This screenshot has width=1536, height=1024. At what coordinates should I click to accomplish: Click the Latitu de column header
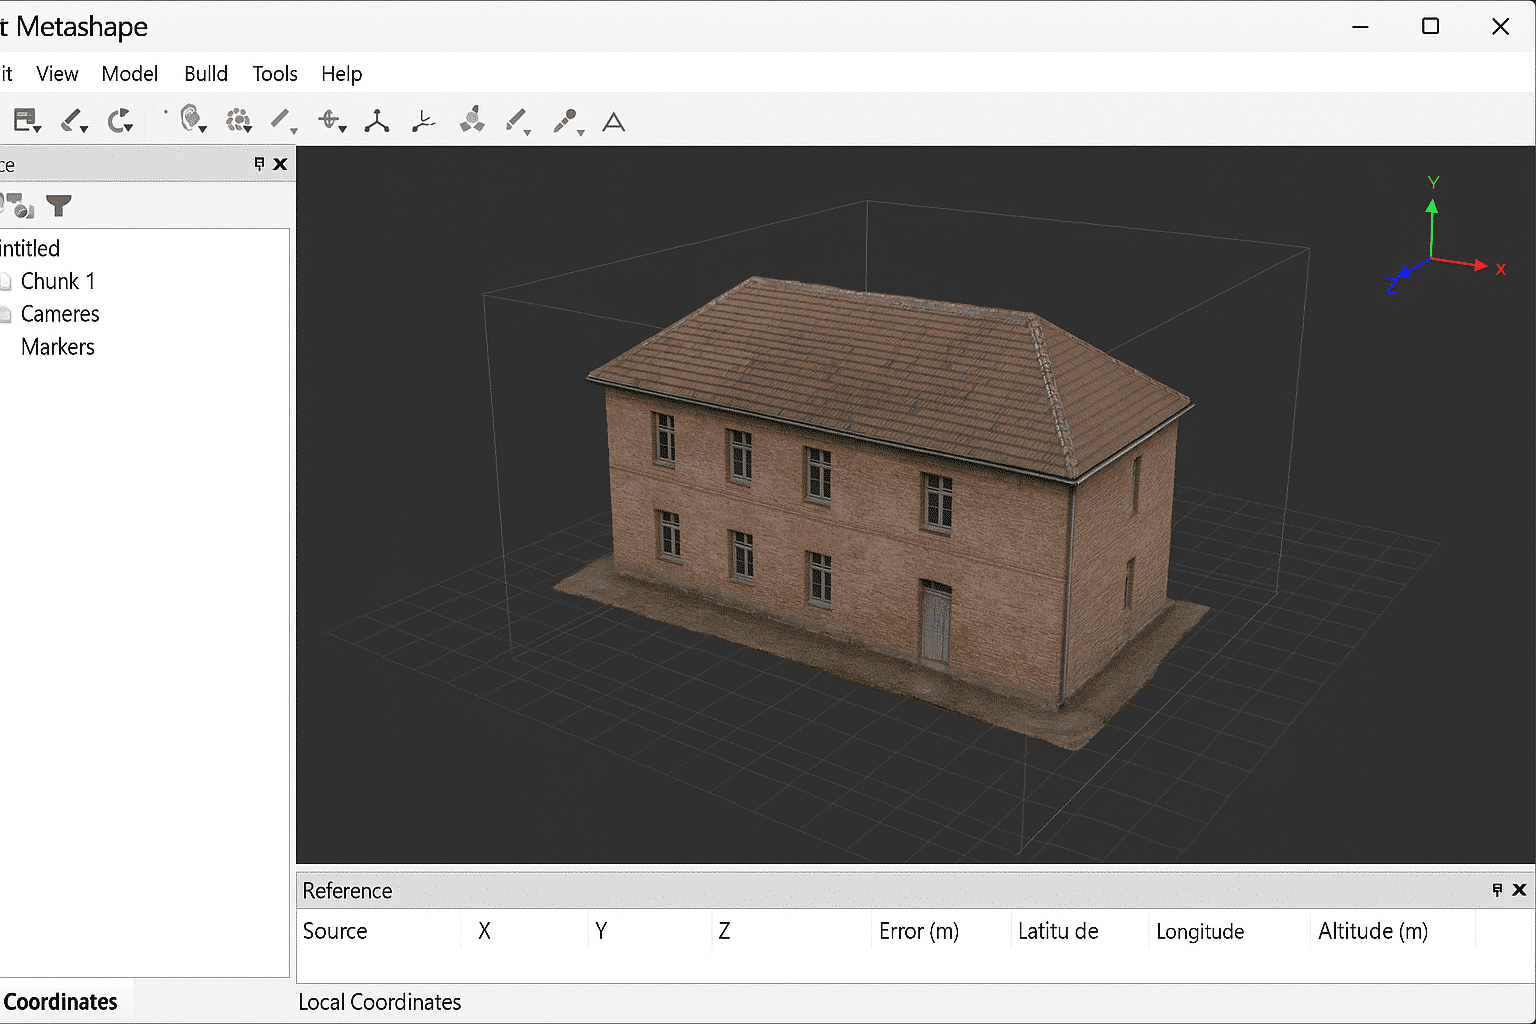(x=1058, y=931)
